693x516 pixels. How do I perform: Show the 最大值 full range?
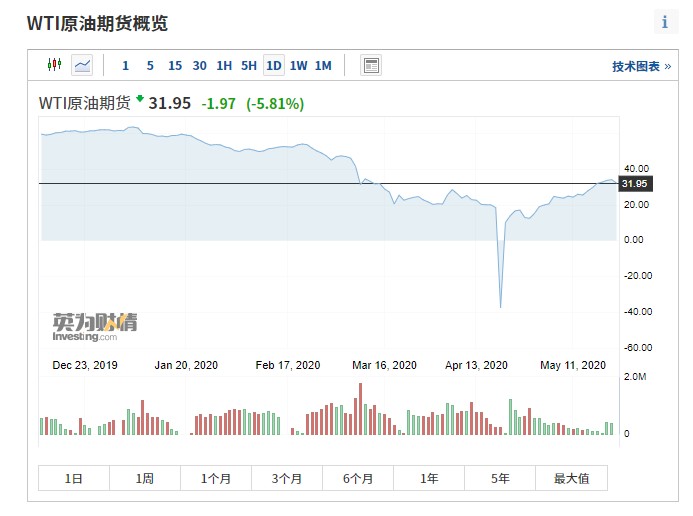(571, 478)
